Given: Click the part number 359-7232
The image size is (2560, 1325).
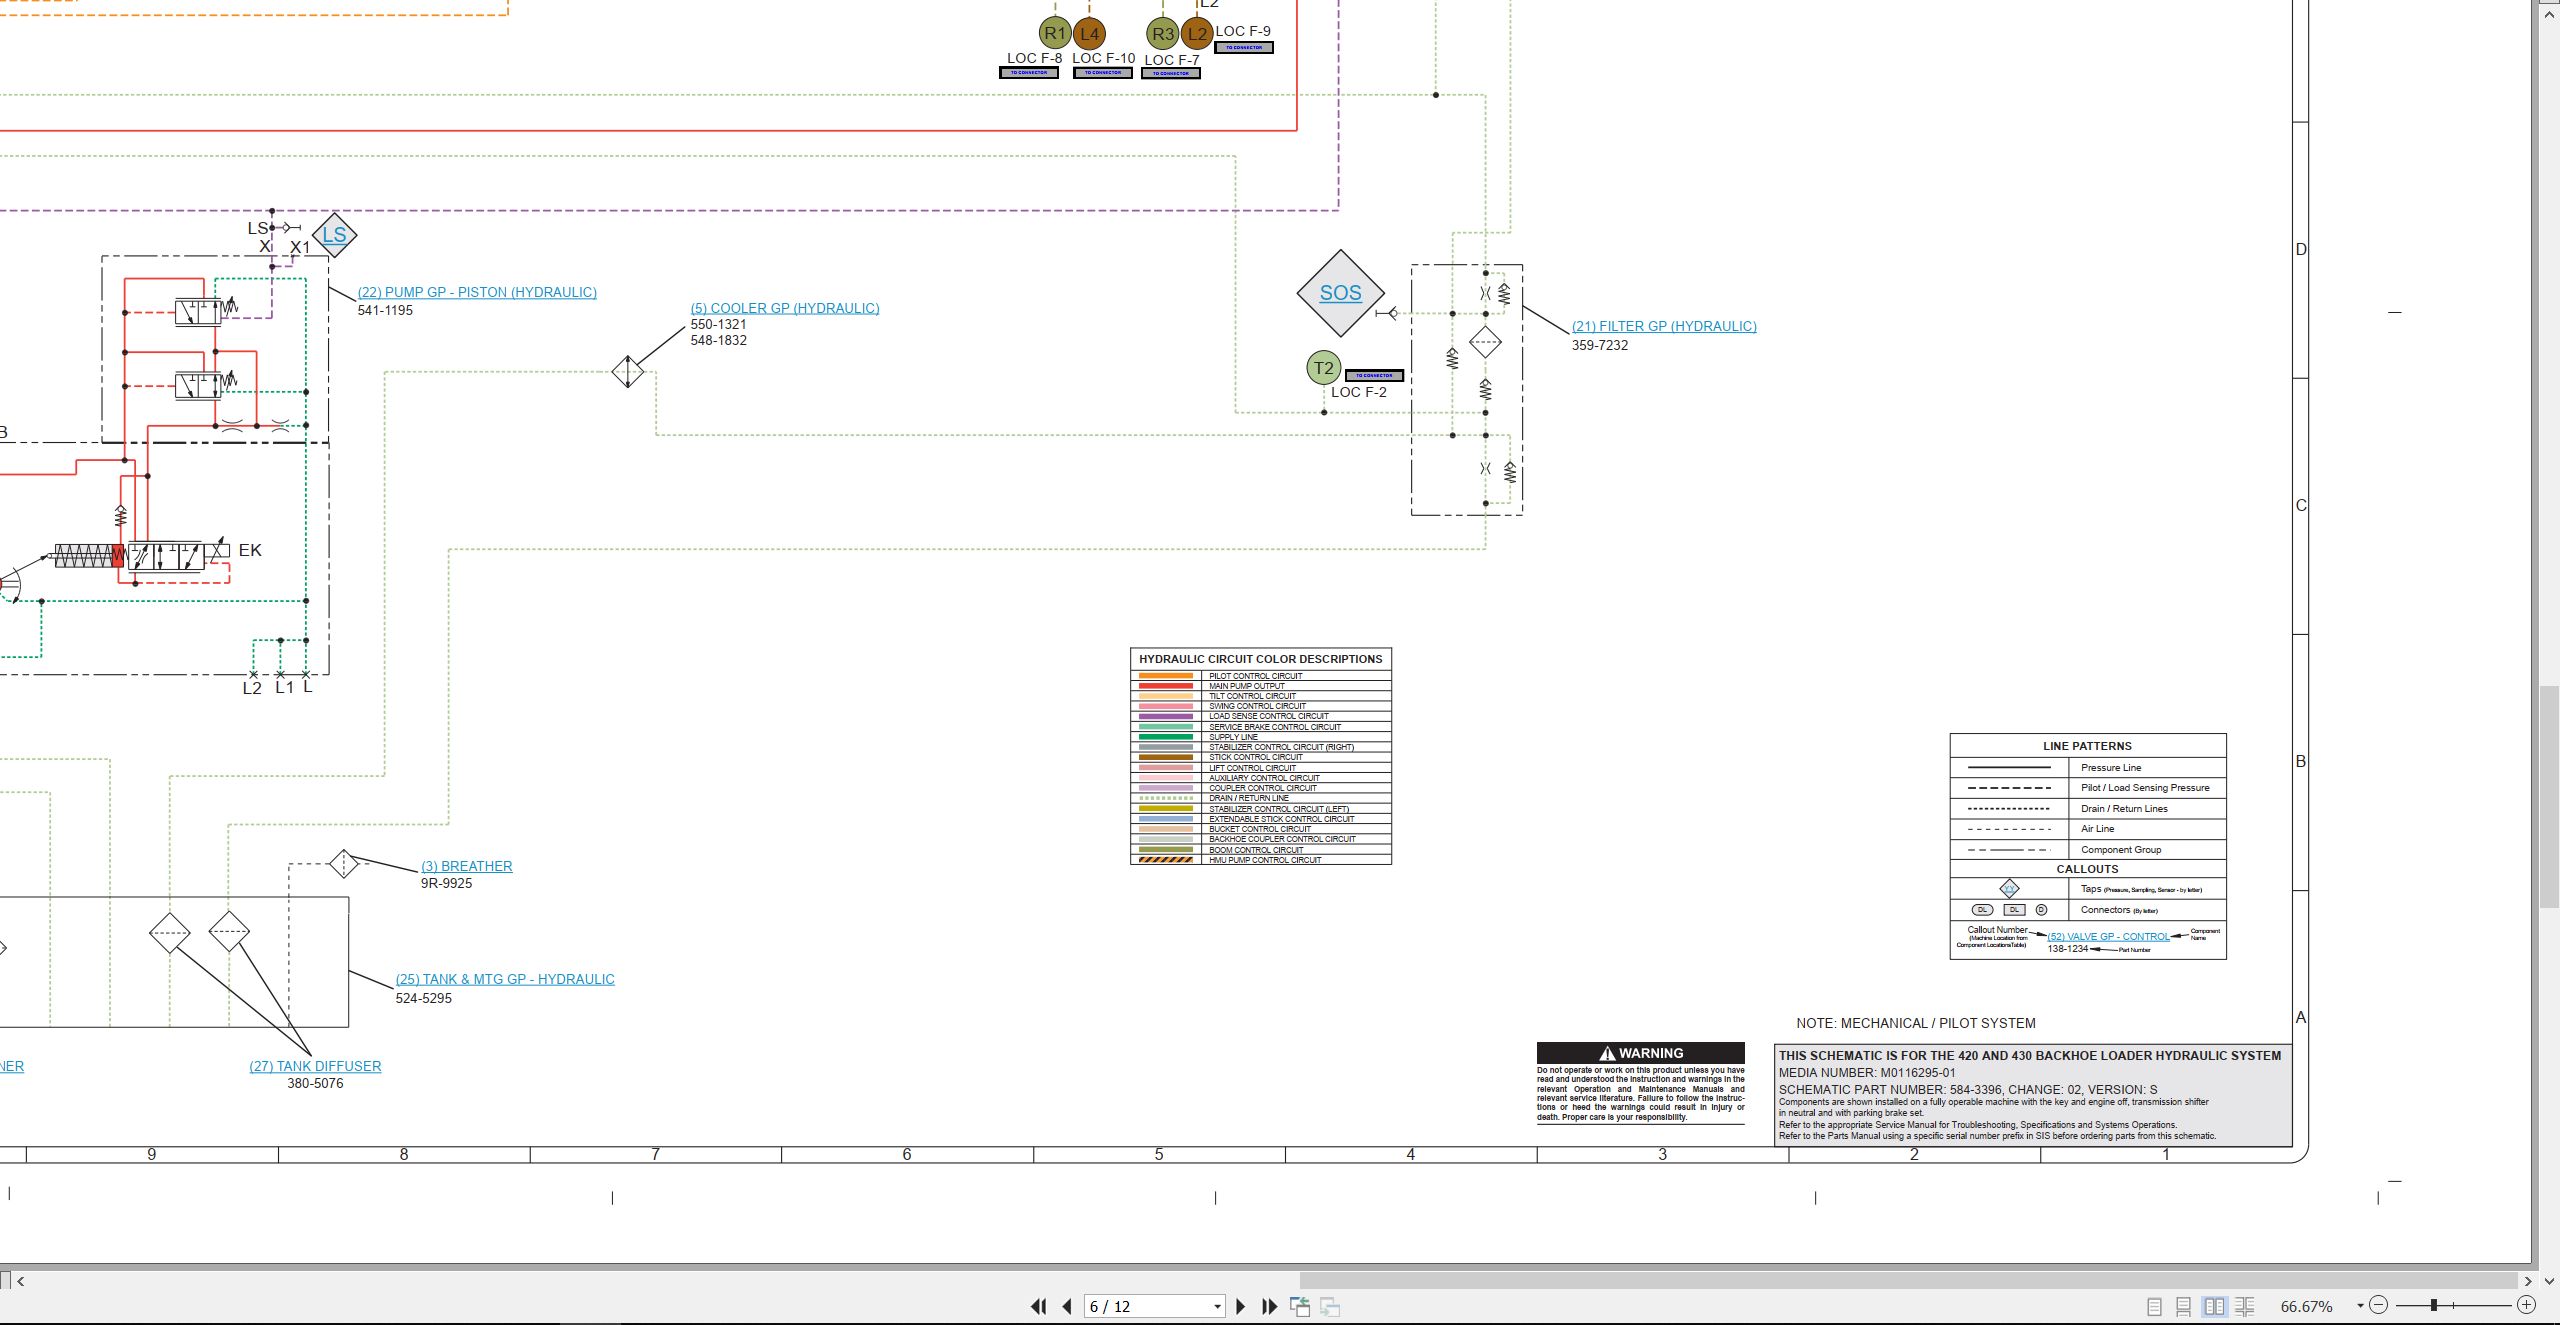Looking at the screenshot, I should coord(1600,345).
